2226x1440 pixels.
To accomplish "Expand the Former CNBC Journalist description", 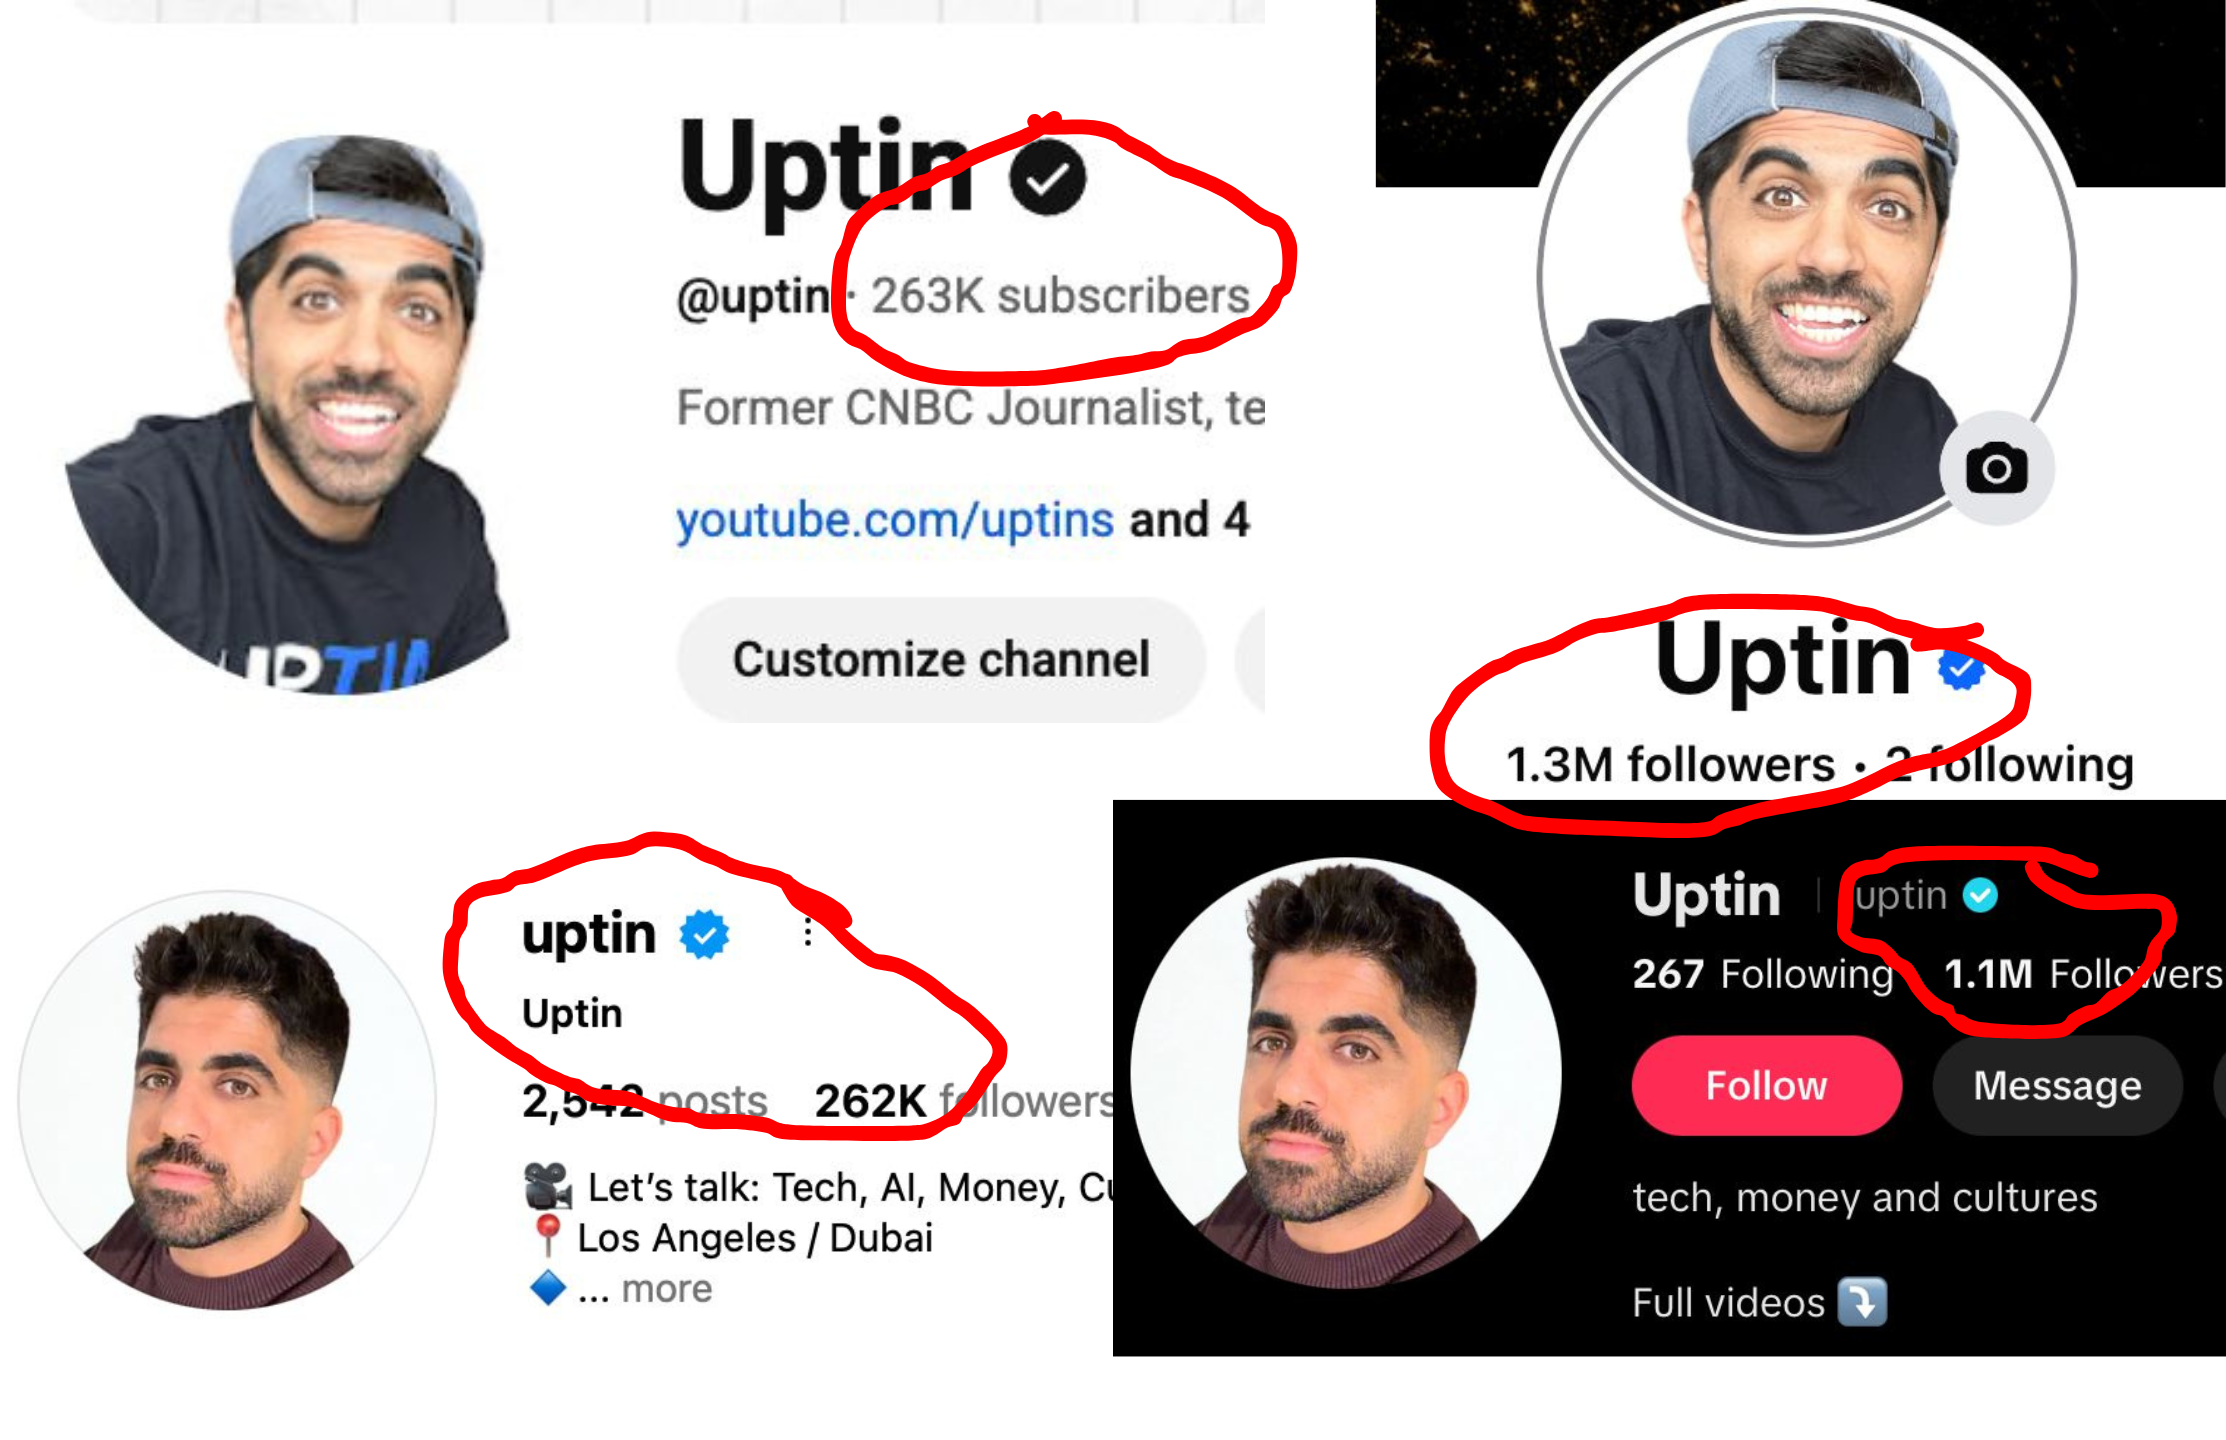I will click(970, 408).
